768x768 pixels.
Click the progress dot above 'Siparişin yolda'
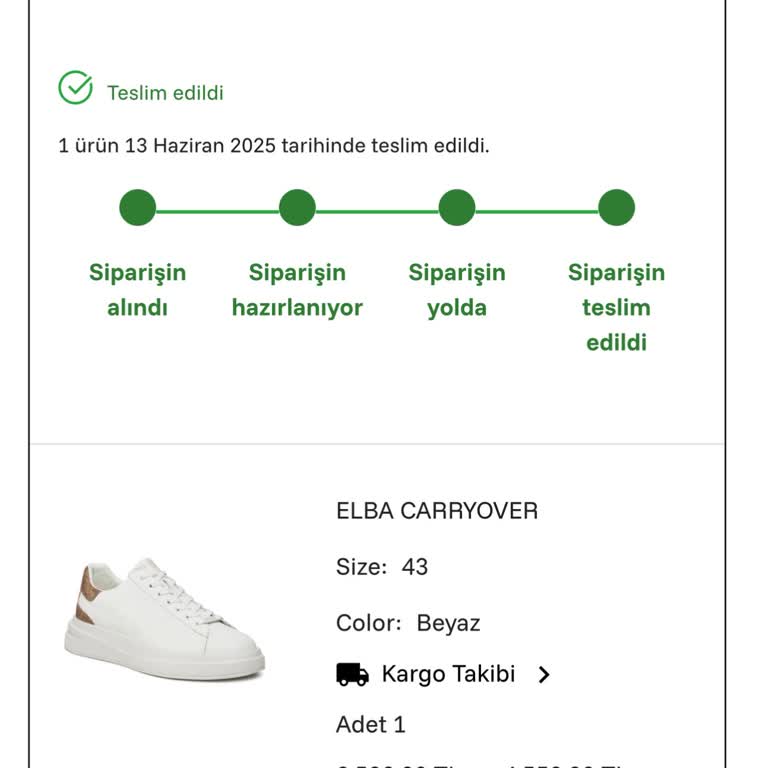(457, 208)
